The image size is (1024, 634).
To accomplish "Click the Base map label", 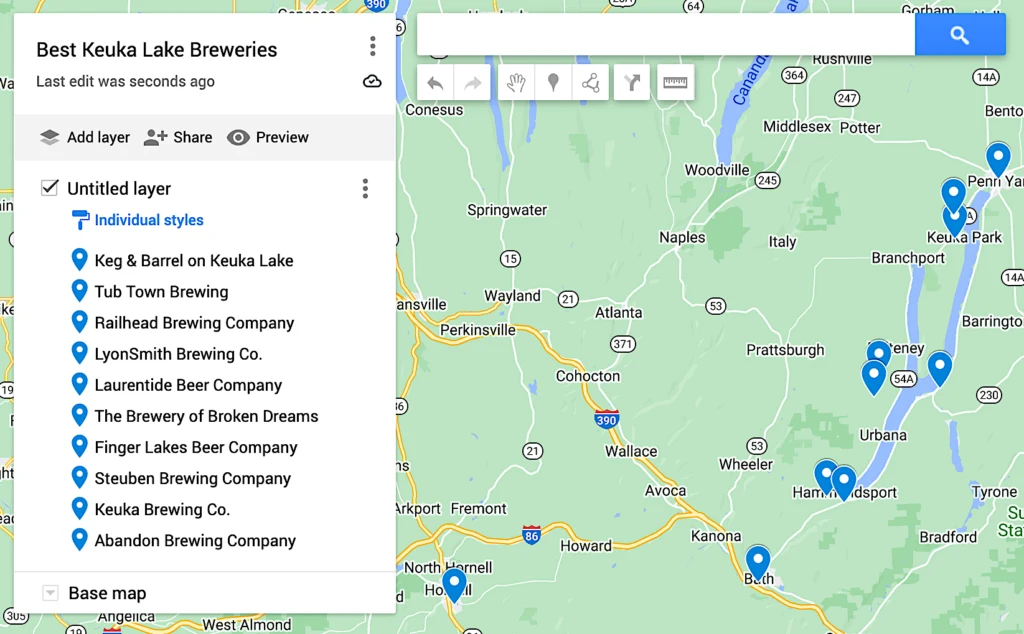I will 107,593.
